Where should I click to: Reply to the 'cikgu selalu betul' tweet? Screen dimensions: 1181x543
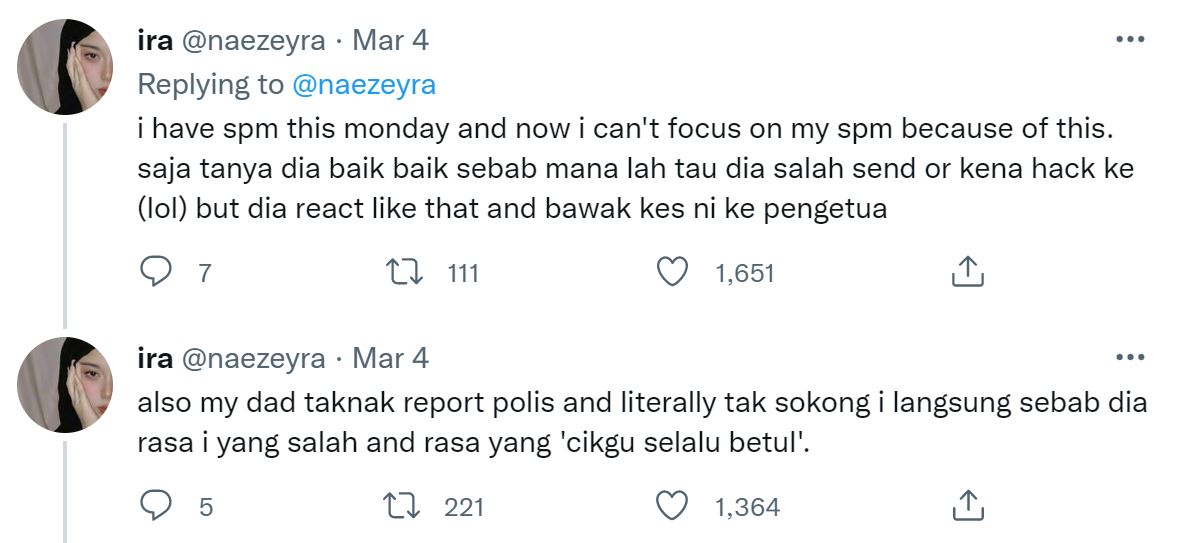[x=156, y=506]
